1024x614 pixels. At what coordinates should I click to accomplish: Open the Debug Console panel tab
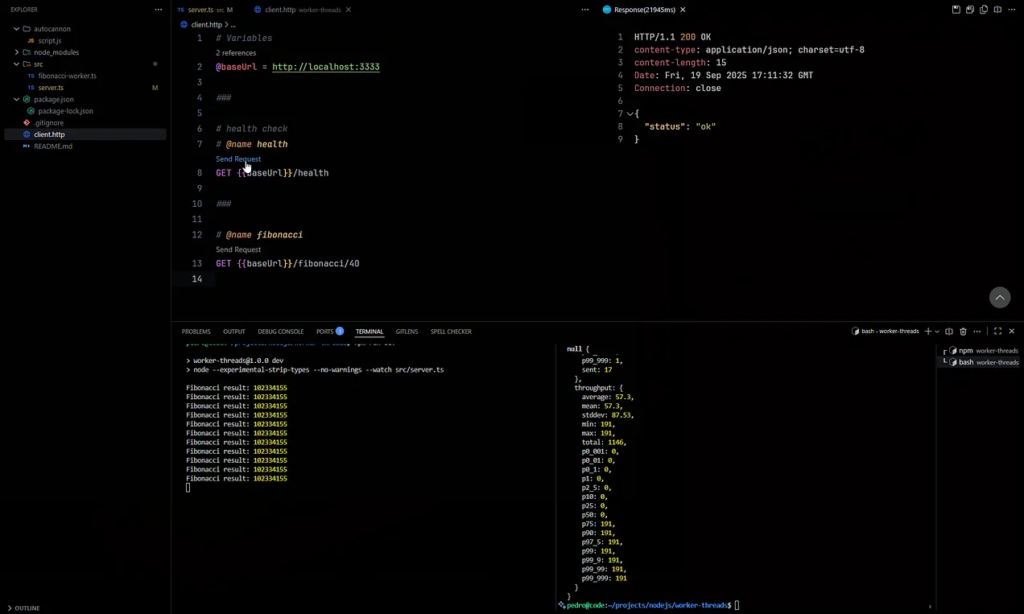(280, 331)
